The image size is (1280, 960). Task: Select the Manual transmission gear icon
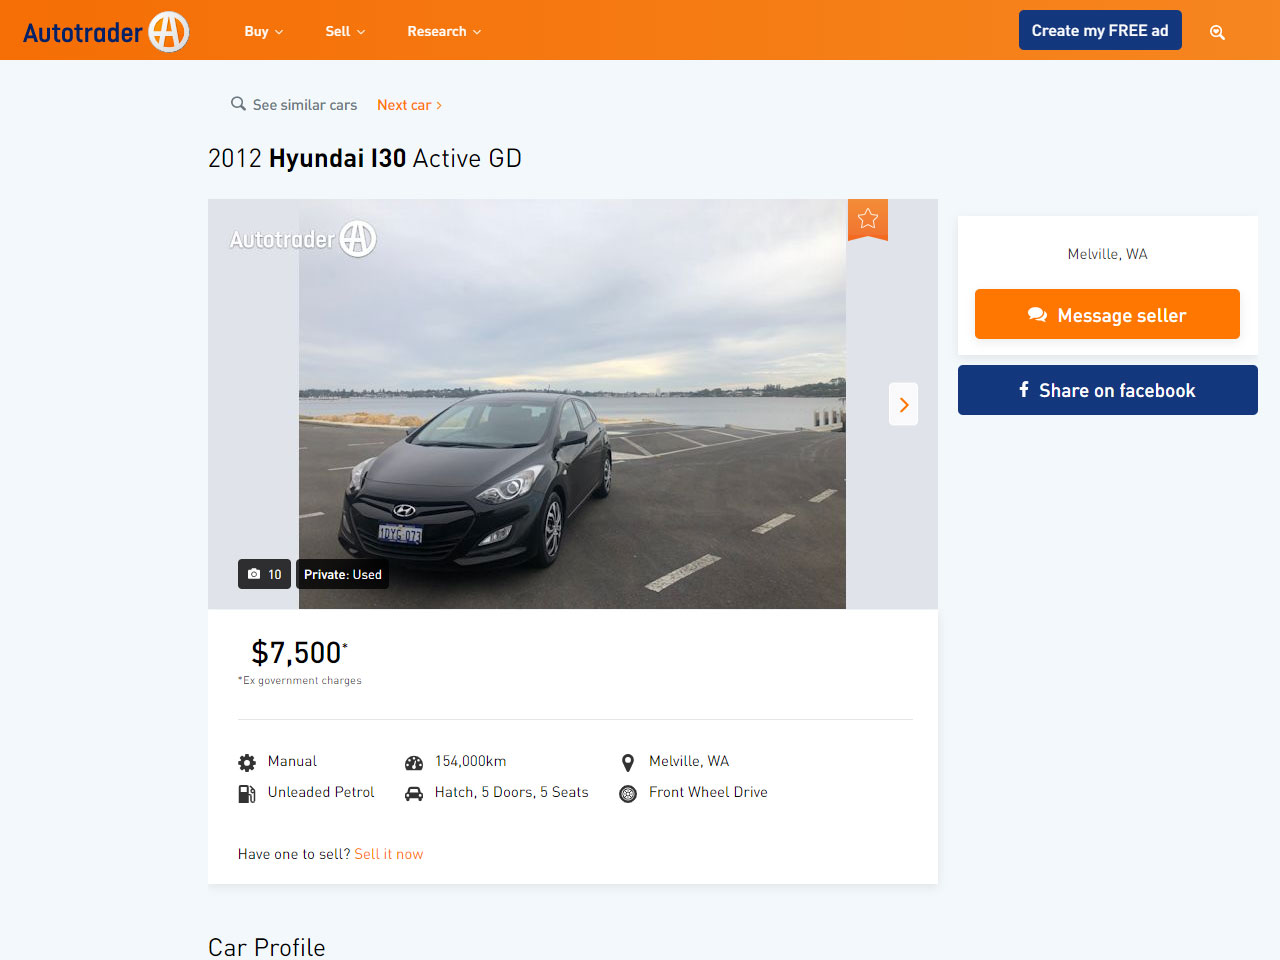(x=247, y=763)
